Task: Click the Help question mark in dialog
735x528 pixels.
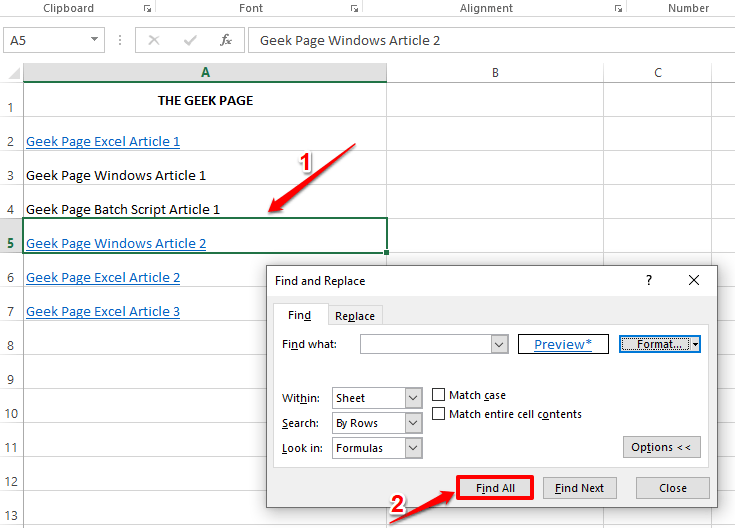Action: pyautogui.click(x=648, y=281)
